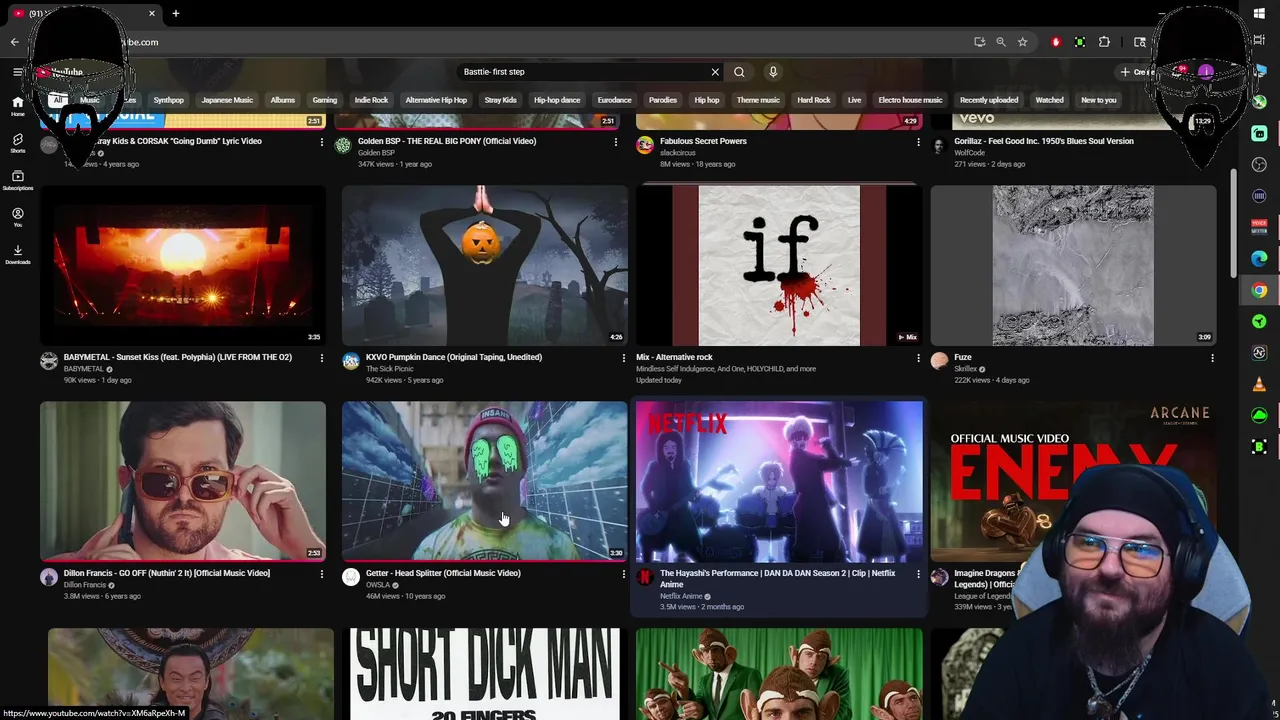The width and height of the screenshot is (1280, 720).
Task: Select the Alternative Hip Hop chip
Action: pos(436,100)
